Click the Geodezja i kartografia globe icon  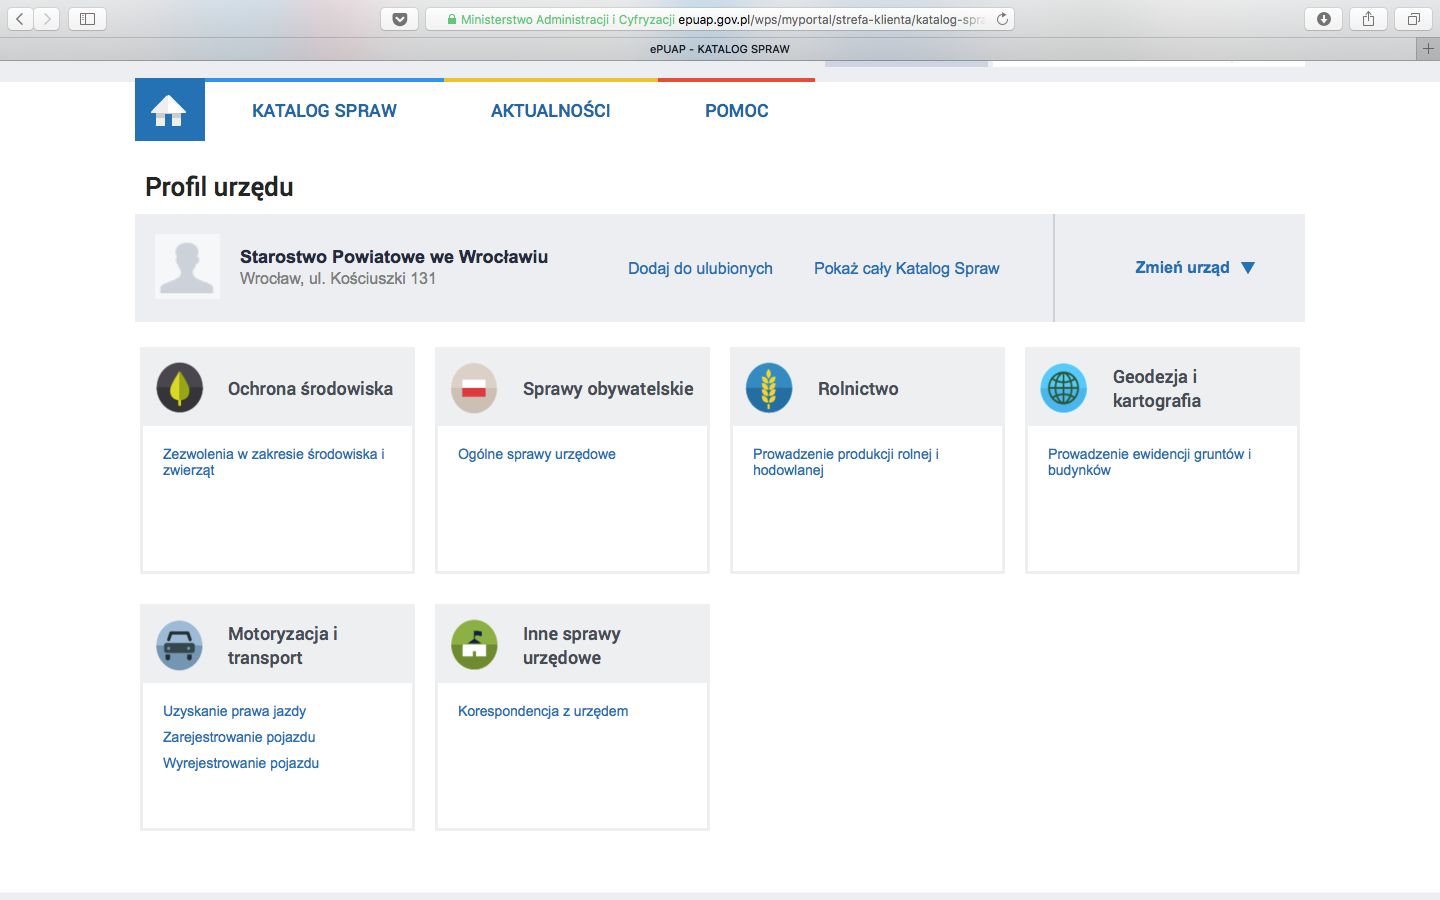1064,388
